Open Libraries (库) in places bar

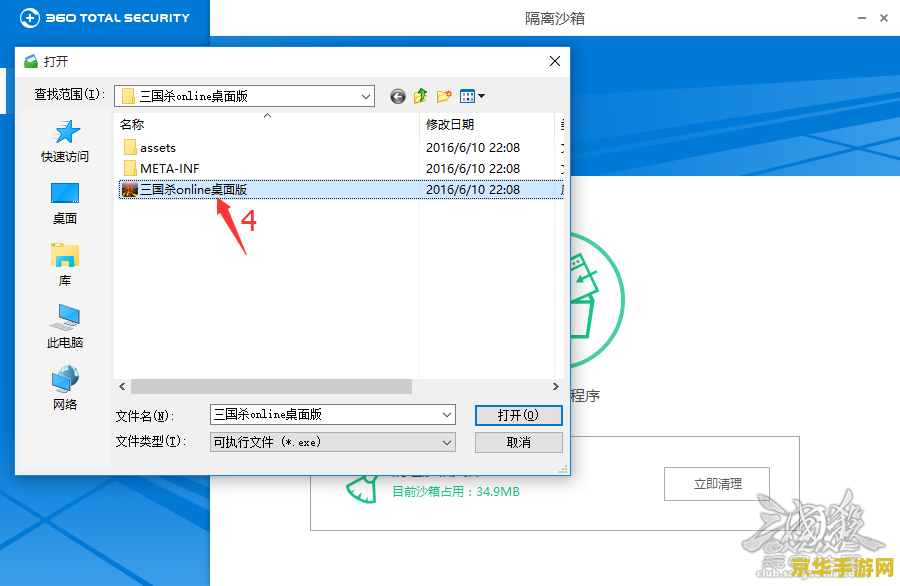(x=65, y=265)
